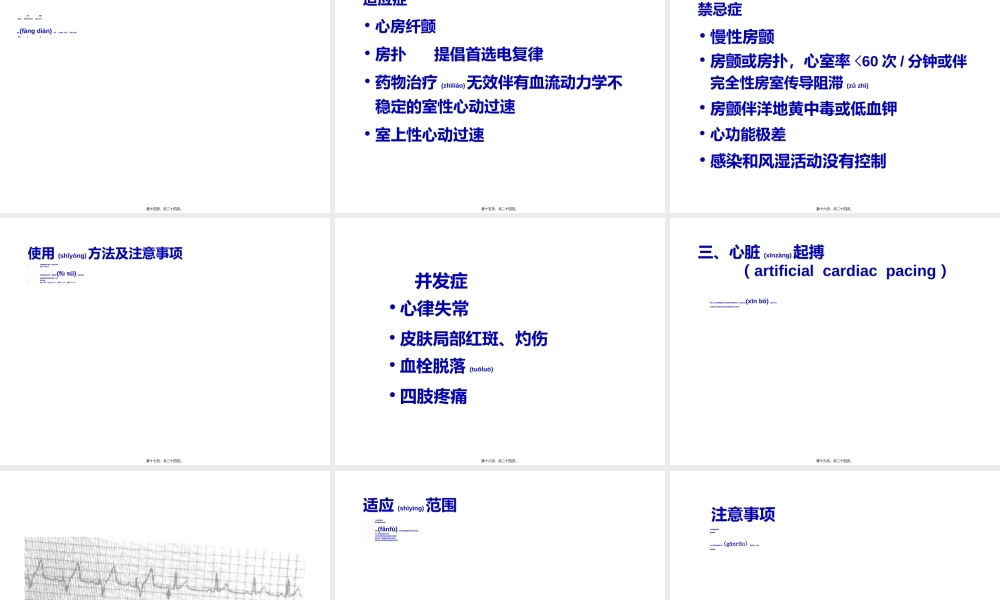This screenshot has width=1000, height=600.
Task: Select the slide with the 心房纤颤 bullet
Action: (499, 106)
